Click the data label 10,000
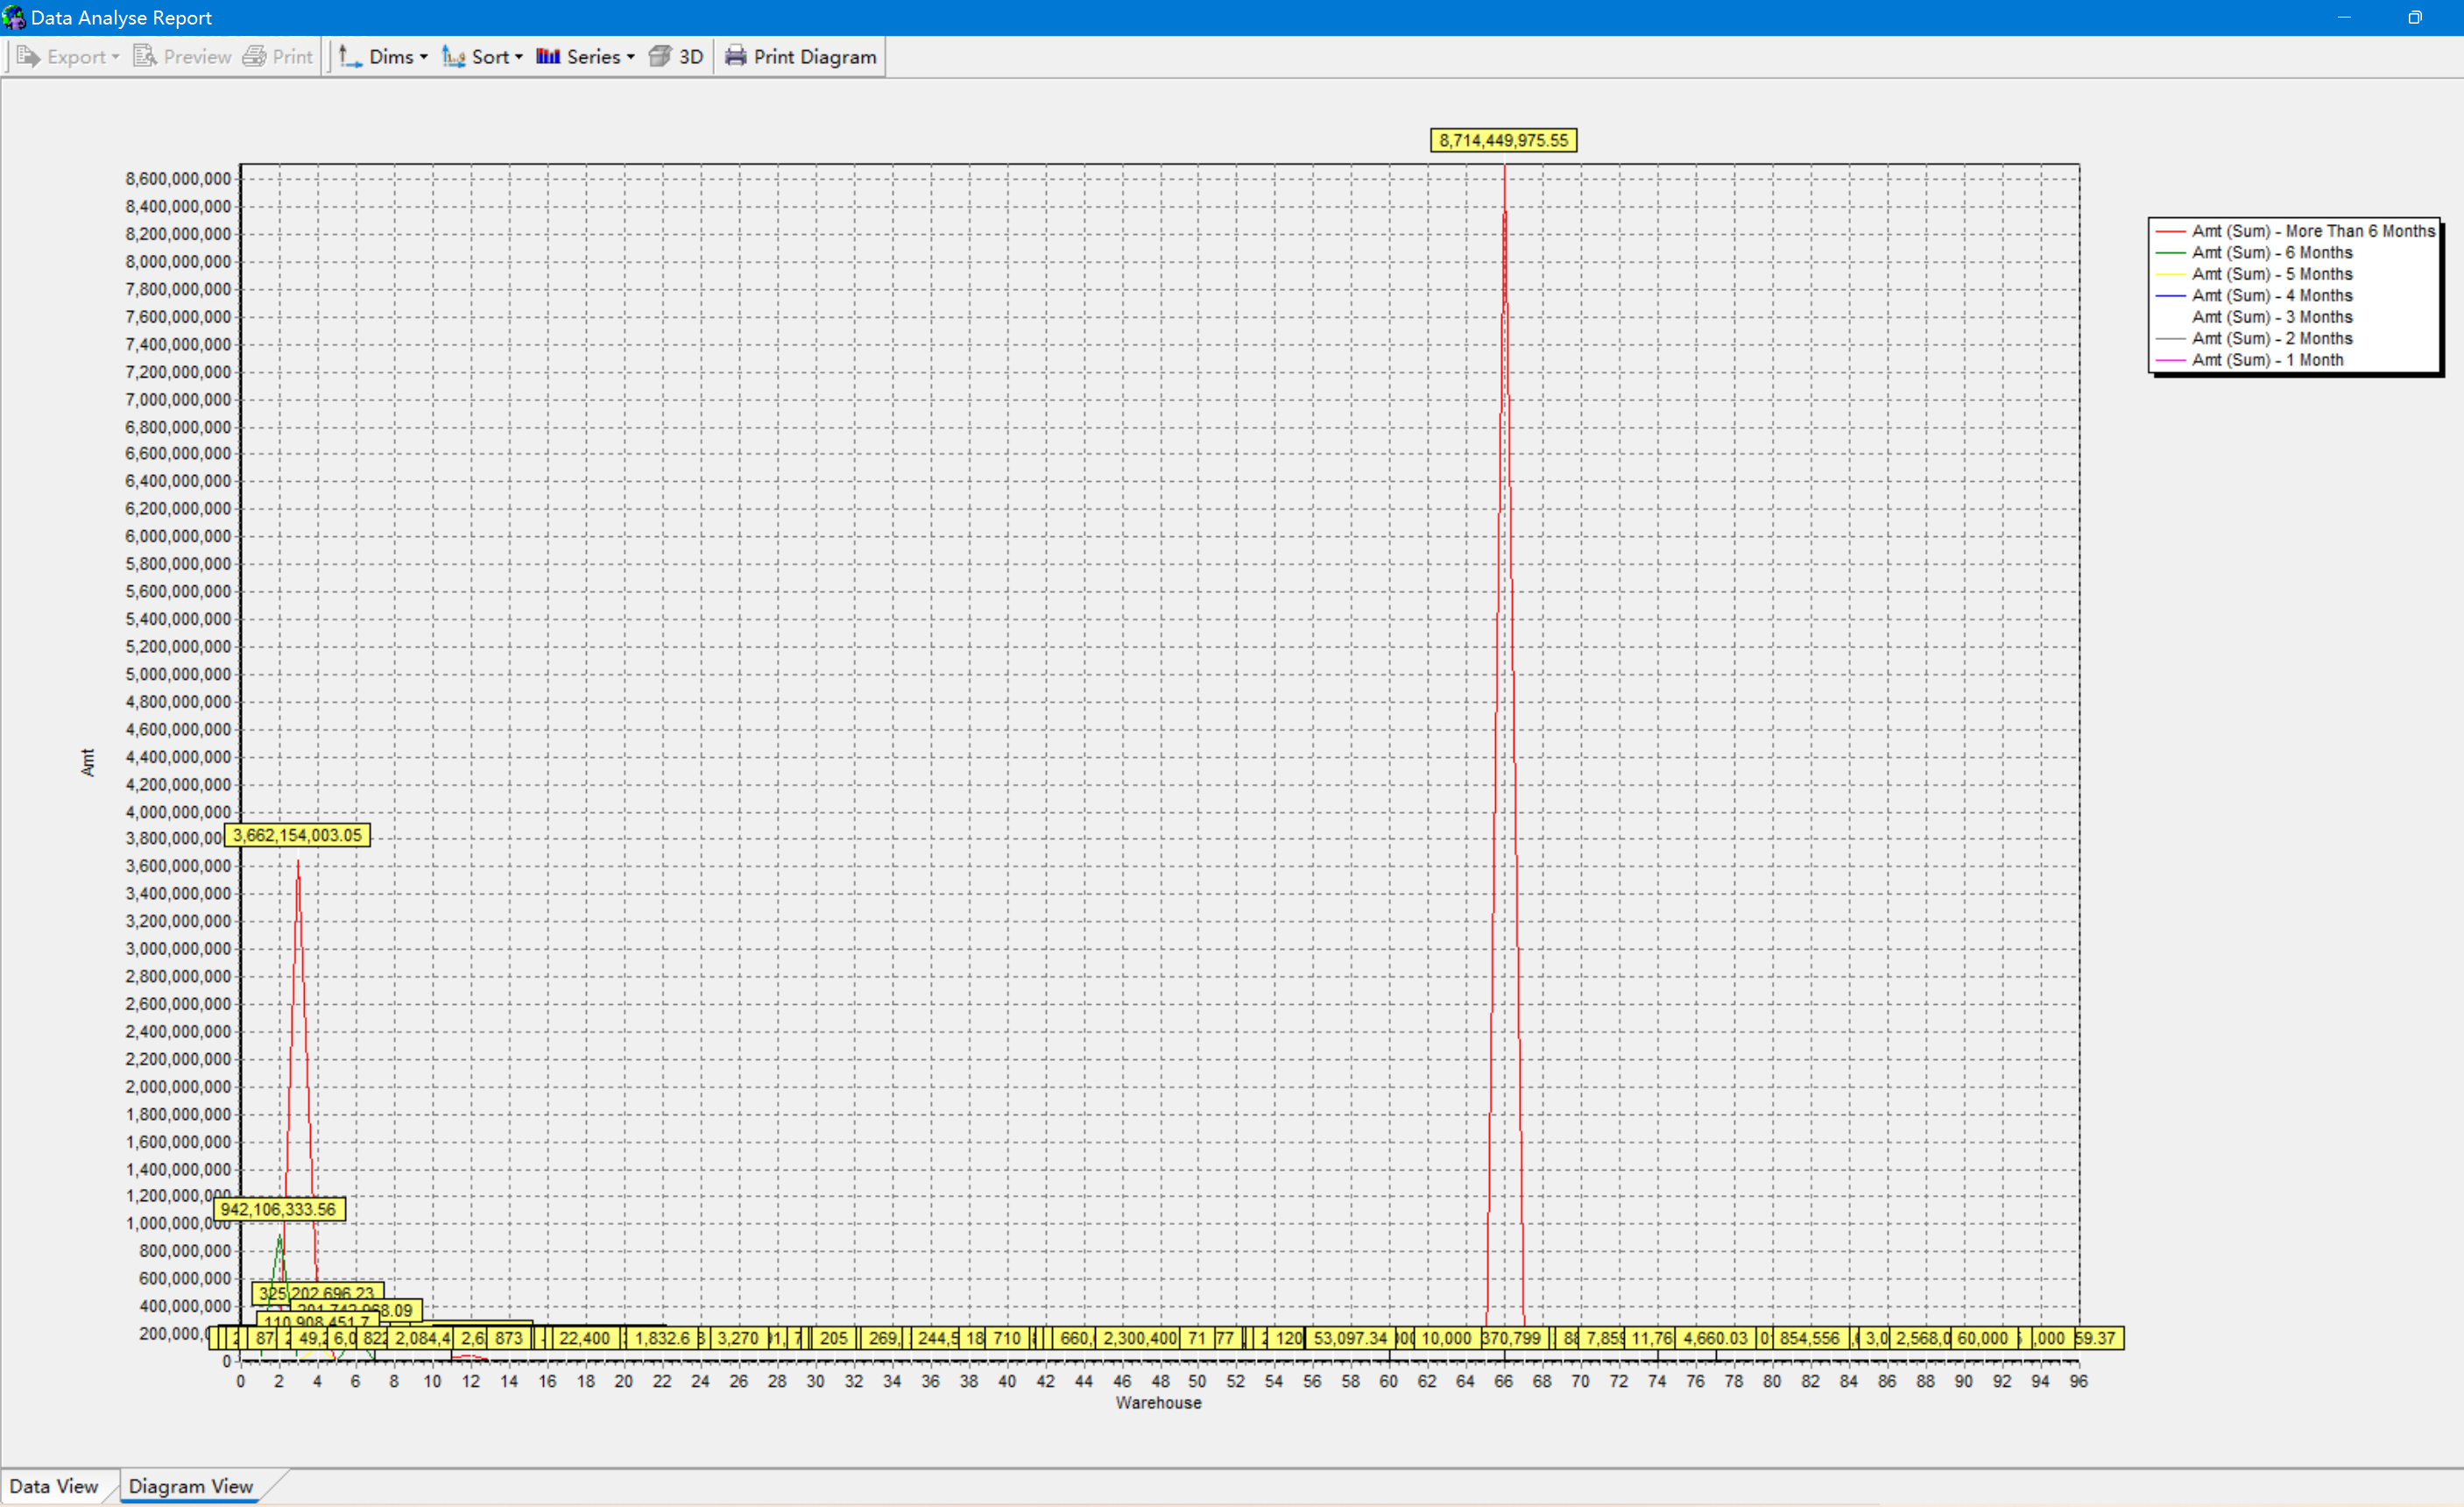Screen dimensions: 2464x1507 click(x=1446, y=1338)
